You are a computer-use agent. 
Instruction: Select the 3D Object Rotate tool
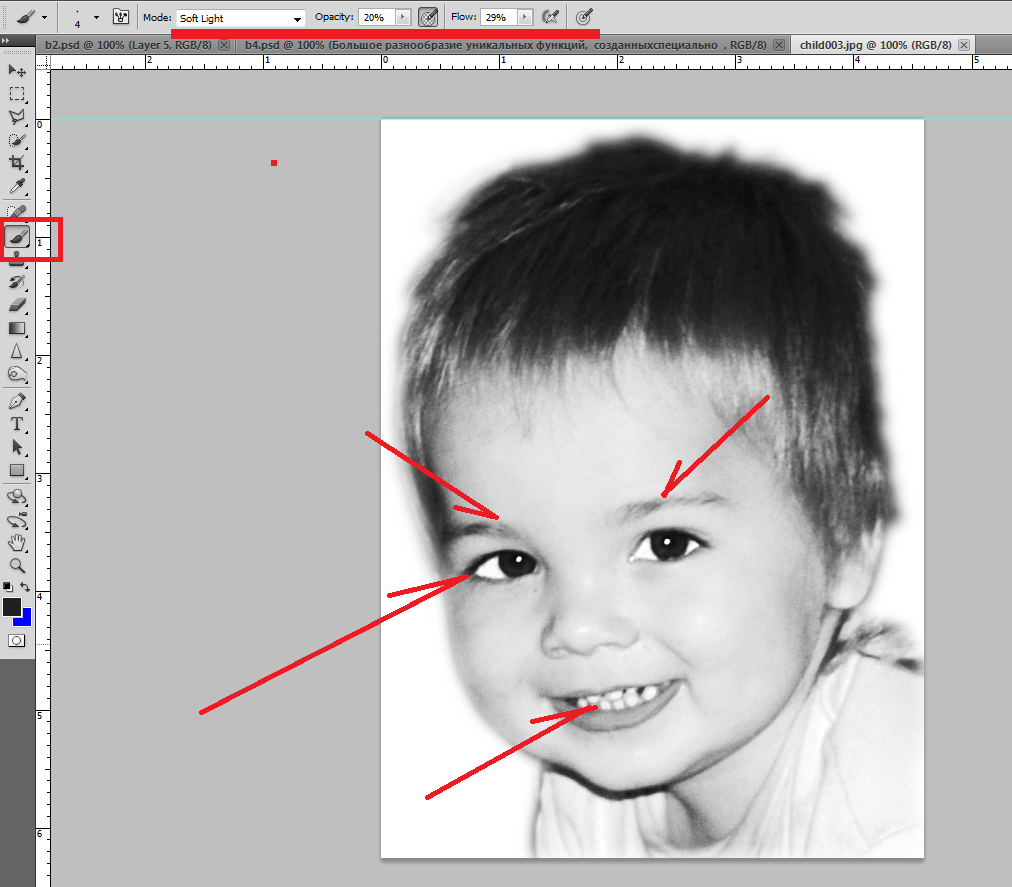(17, 496)
